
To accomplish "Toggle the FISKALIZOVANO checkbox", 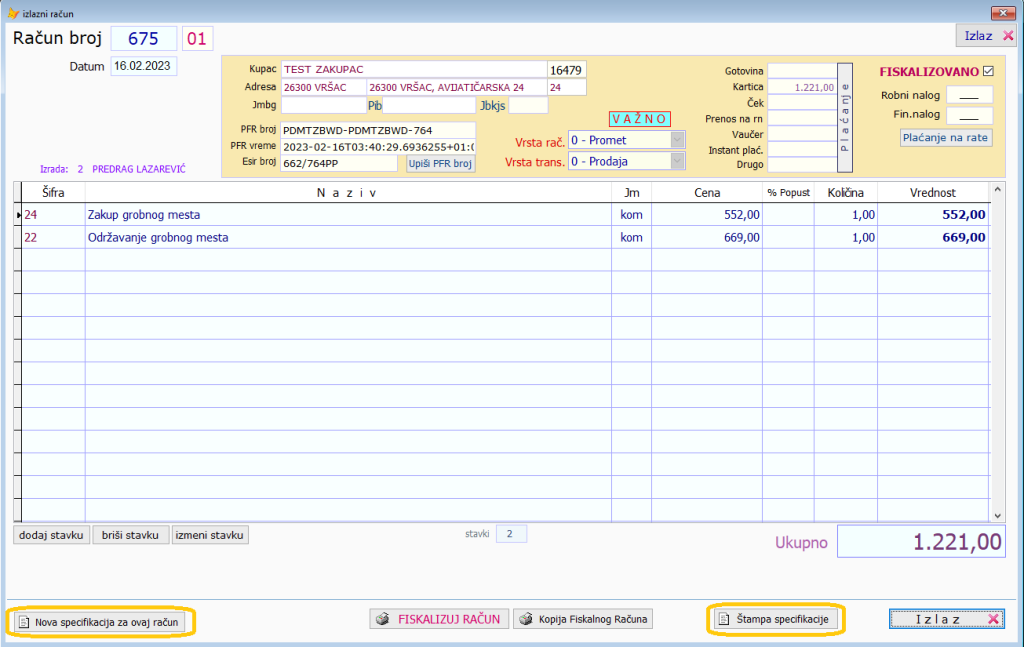I will 989,71.
